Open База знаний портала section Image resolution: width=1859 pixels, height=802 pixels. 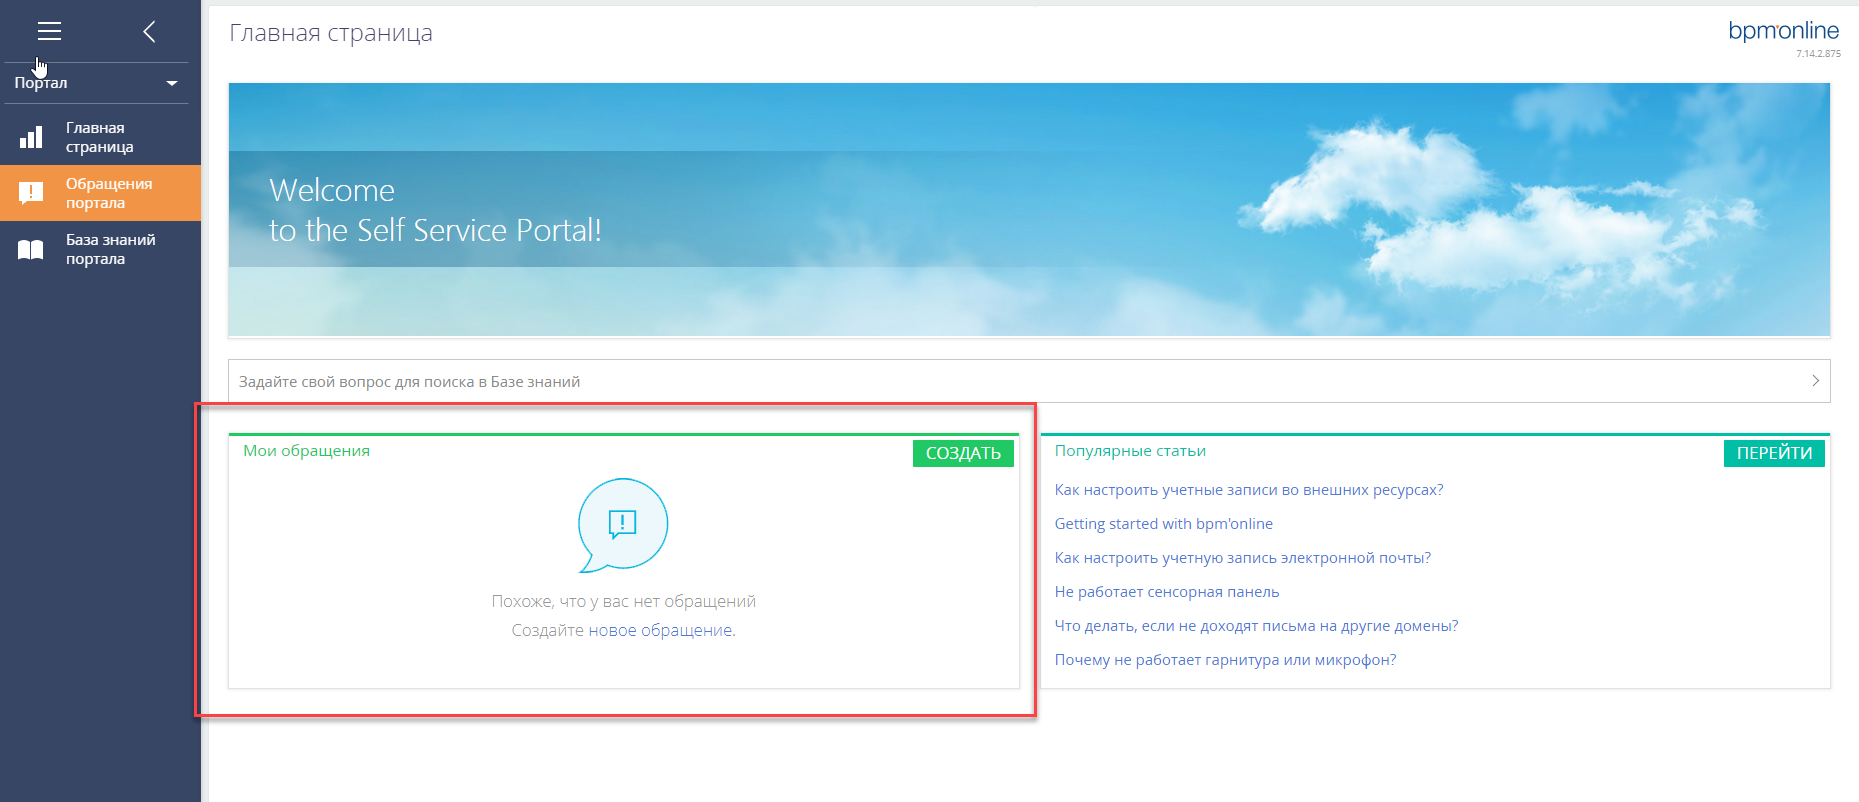point(100,249)
